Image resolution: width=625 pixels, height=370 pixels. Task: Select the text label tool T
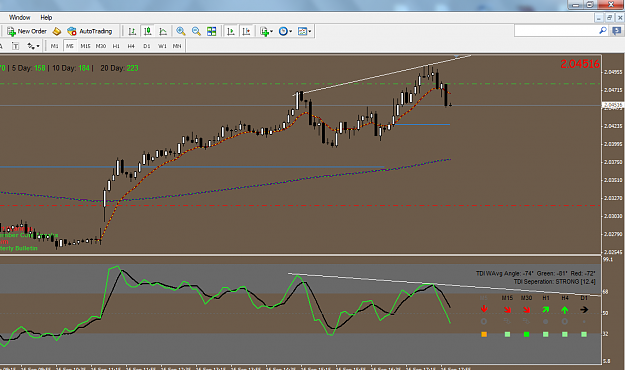(15, 46)
